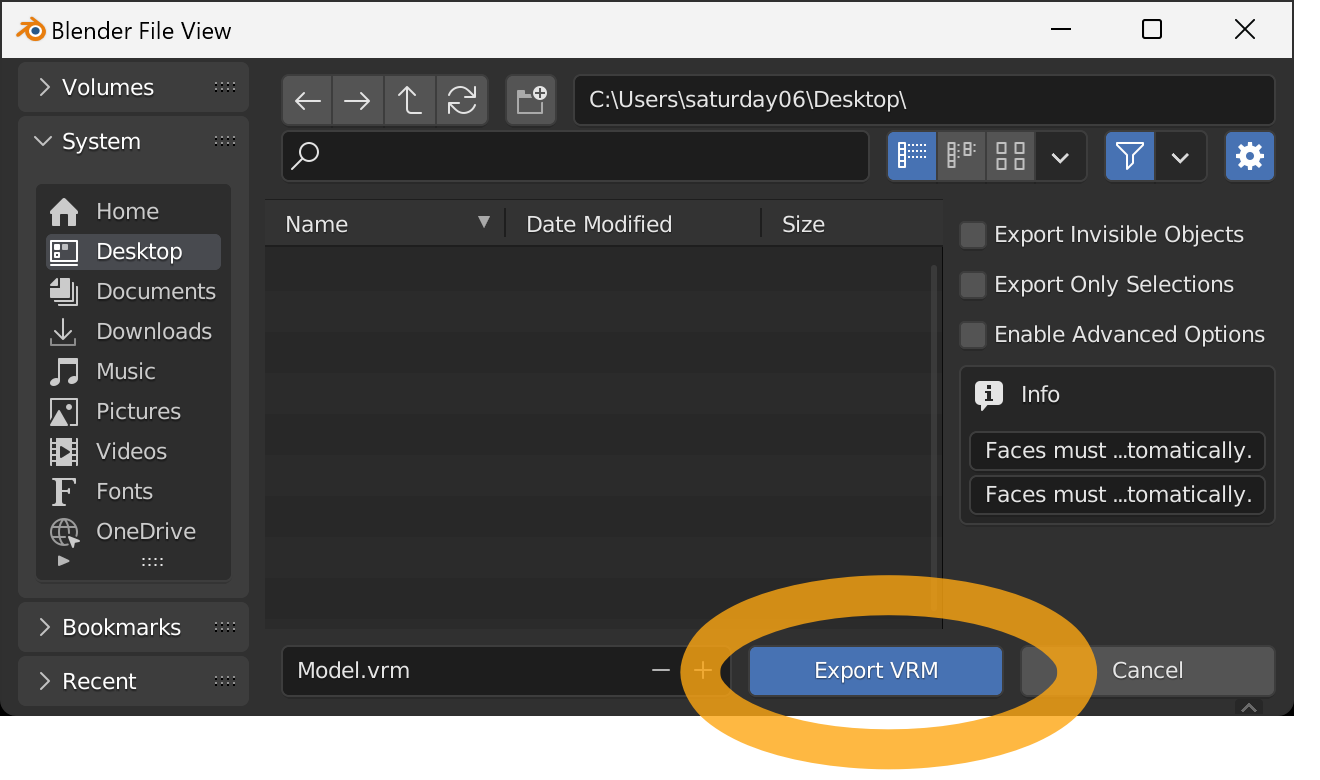
Task: Open Music in System list
Action: tap(134, 371)
